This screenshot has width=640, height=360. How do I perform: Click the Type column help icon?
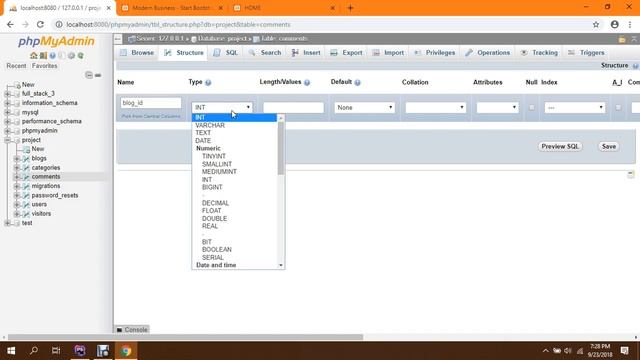[x=208, y=82]
